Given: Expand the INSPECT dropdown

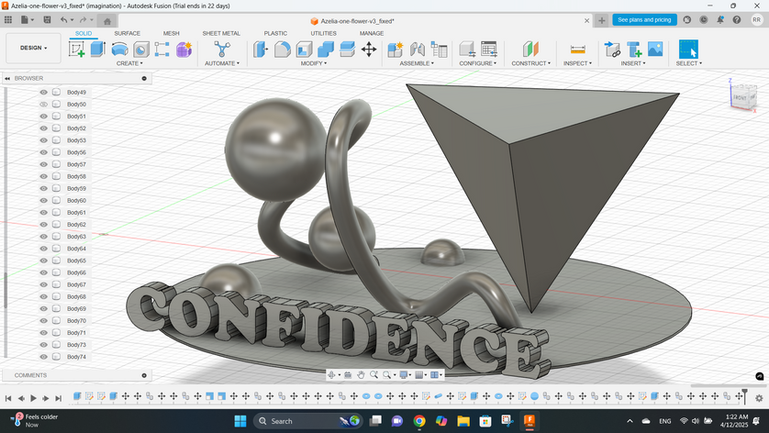Looking at the screenshot, I should point(577,63).
